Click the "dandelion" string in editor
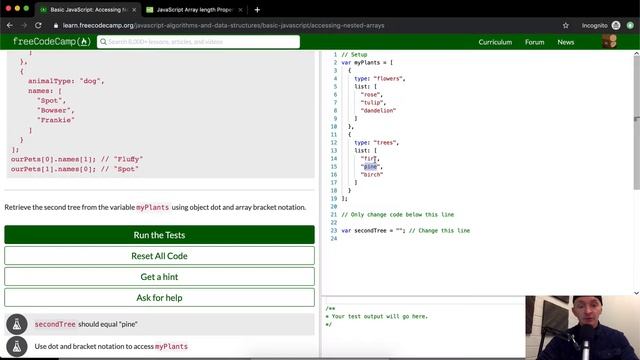This screenshot has height=360, width=640. click(x=378, y=111)
